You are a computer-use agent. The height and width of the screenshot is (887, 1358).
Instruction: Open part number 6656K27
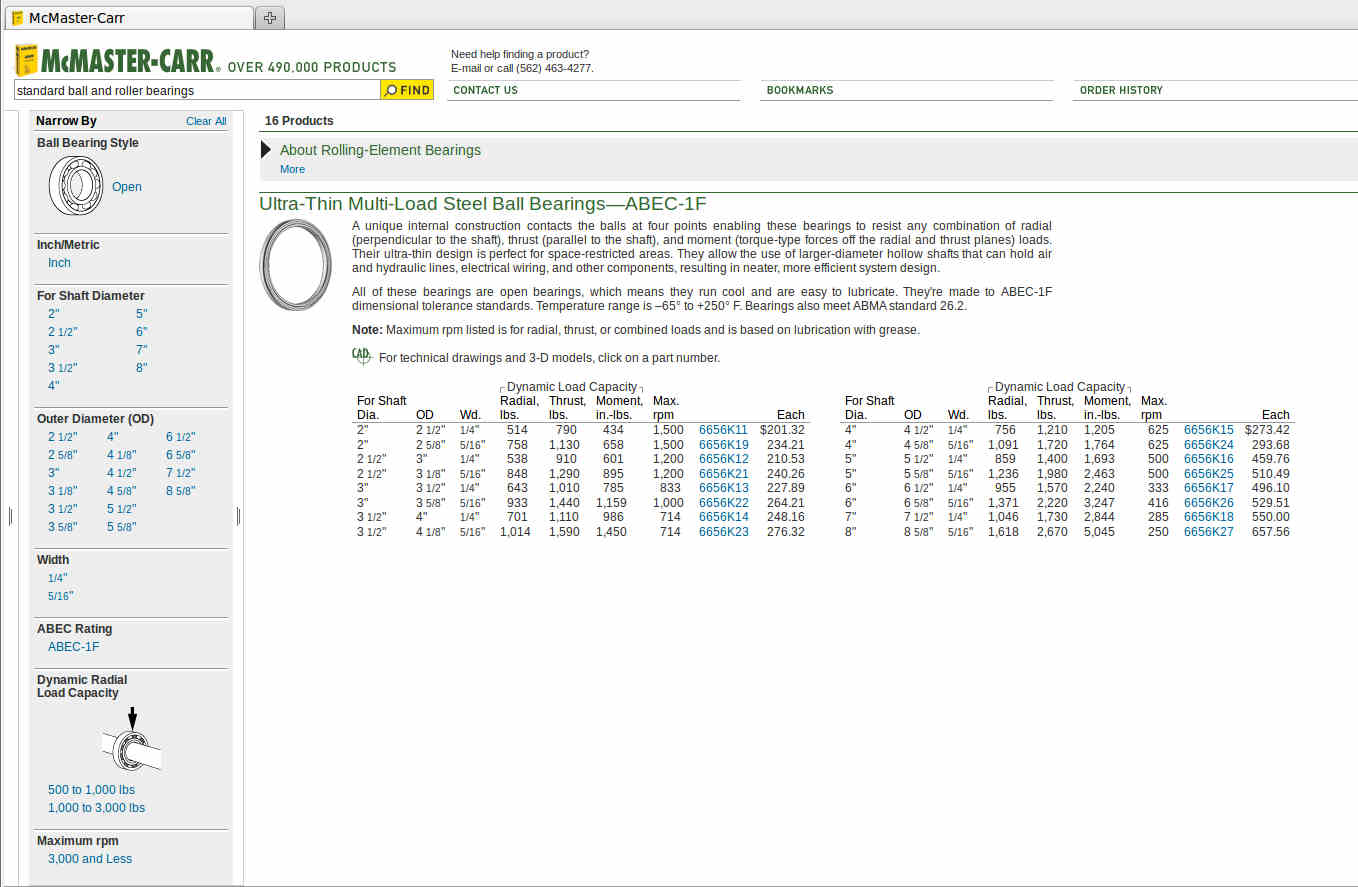click(1208, 532)
